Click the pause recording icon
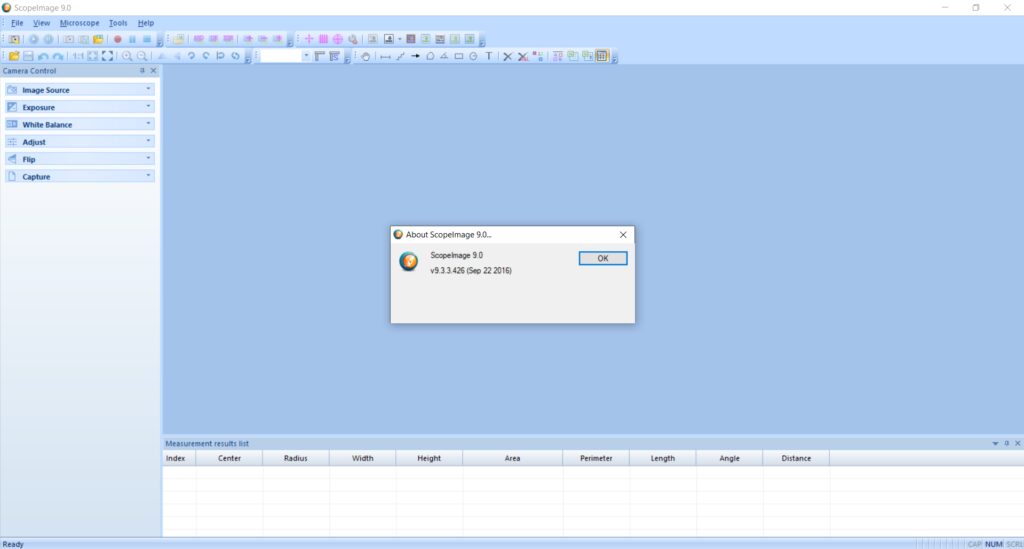 click(x=132, y=39)
